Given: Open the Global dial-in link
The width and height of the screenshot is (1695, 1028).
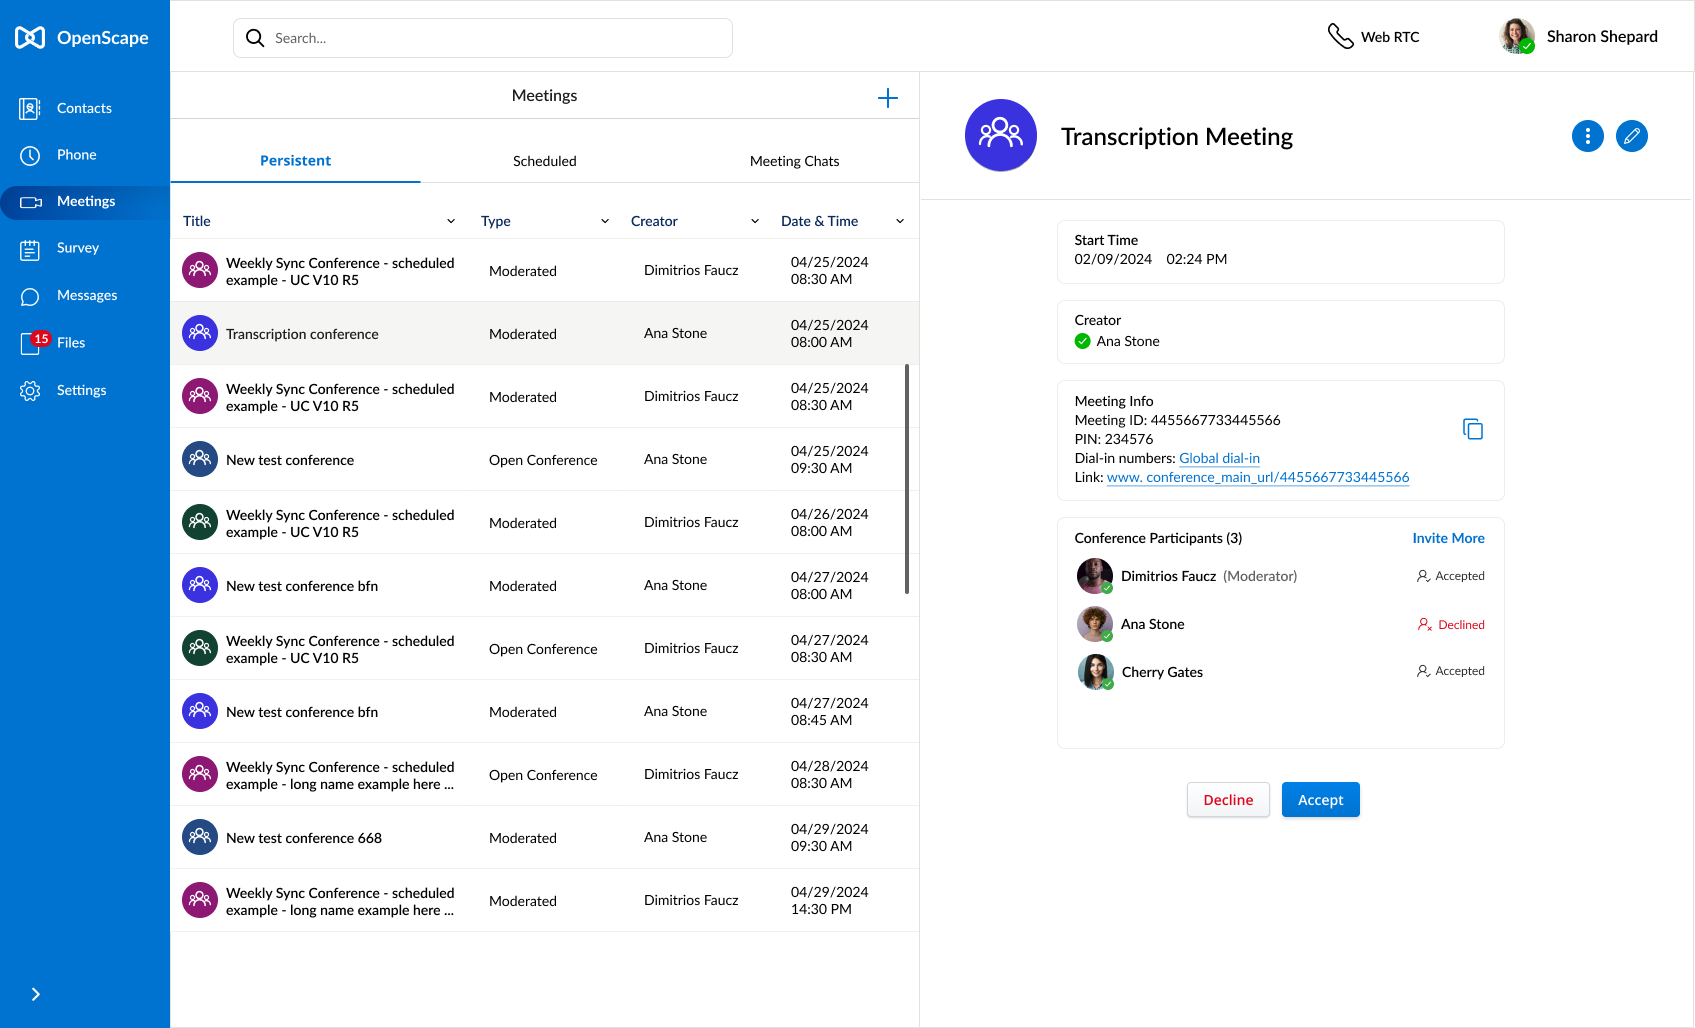Looking at the screenshot, I should (1219, 458).
